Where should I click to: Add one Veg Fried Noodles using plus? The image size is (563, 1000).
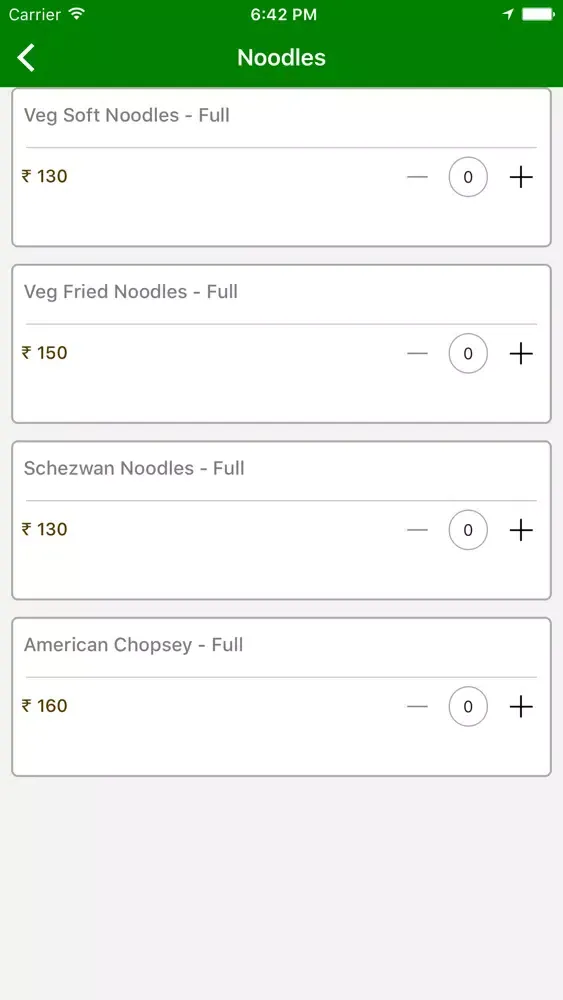(x=521, y=353)
